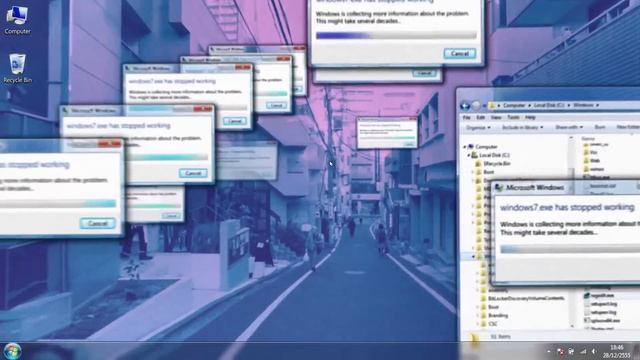Screen dimensions: 640x360
Task: Collapse Computer node in navigation tree
Action: pyautogui.click(x=464, y=147)
